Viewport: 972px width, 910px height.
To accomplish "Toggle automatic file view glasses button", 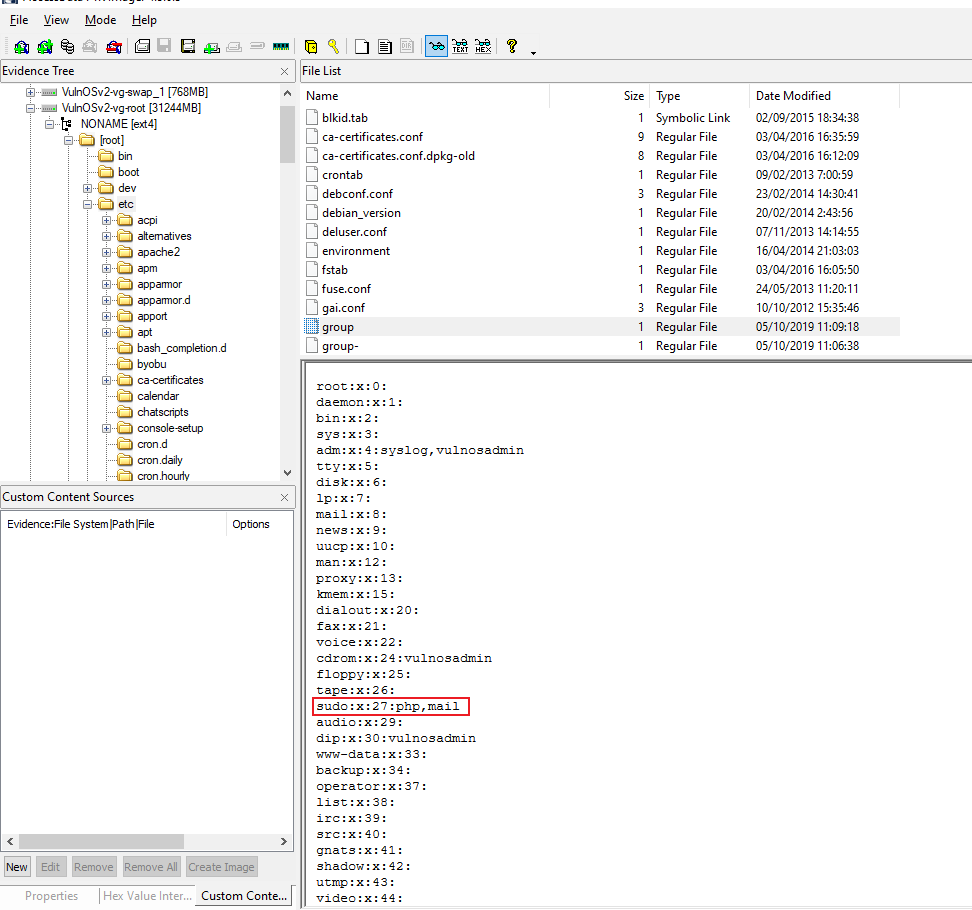I will 436,47.
